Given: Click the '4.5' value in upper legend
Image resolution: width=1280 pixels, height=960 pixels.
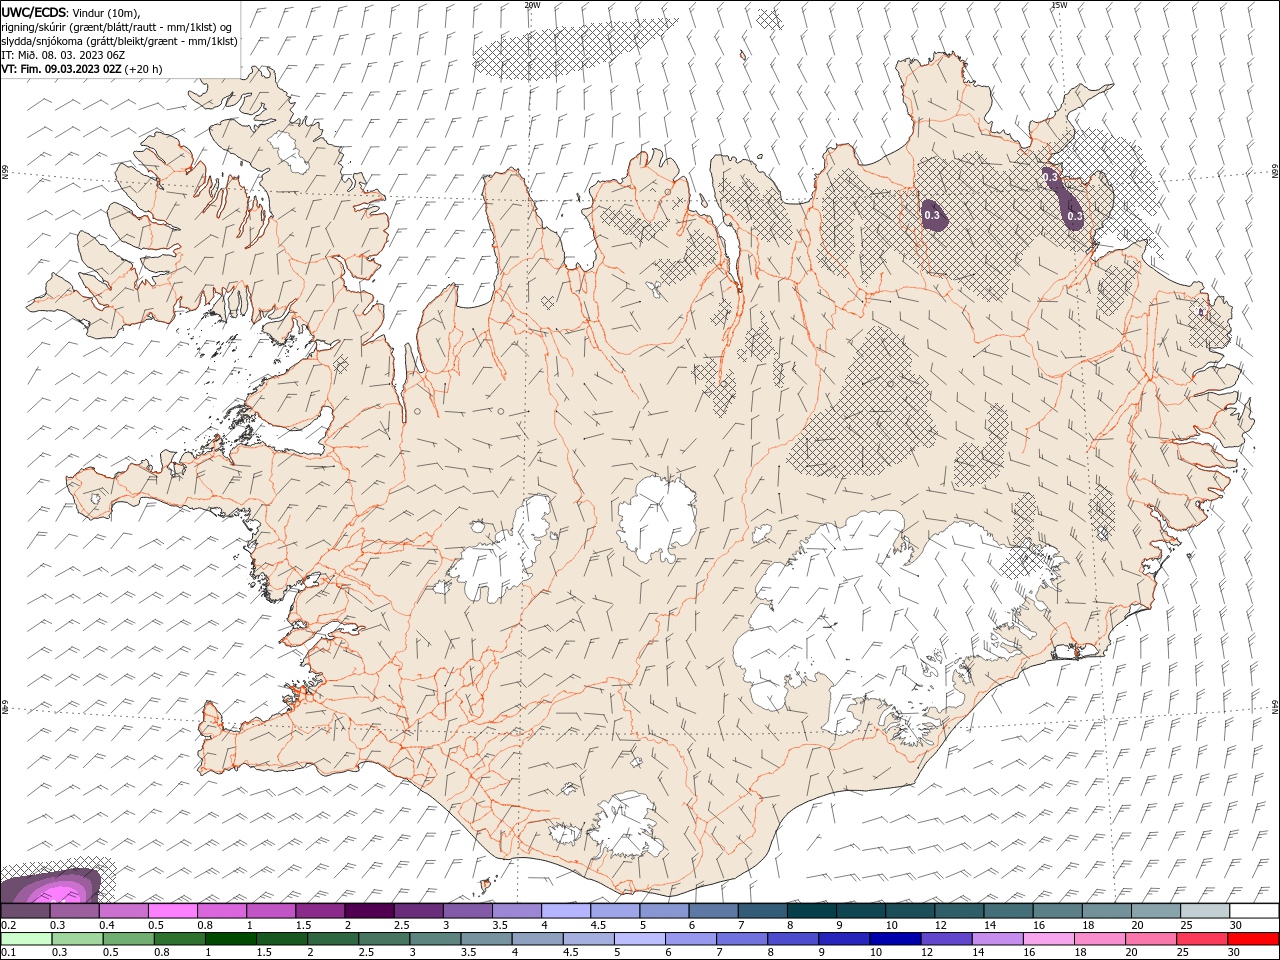Looking at the screenshot, I should [598, 925].
